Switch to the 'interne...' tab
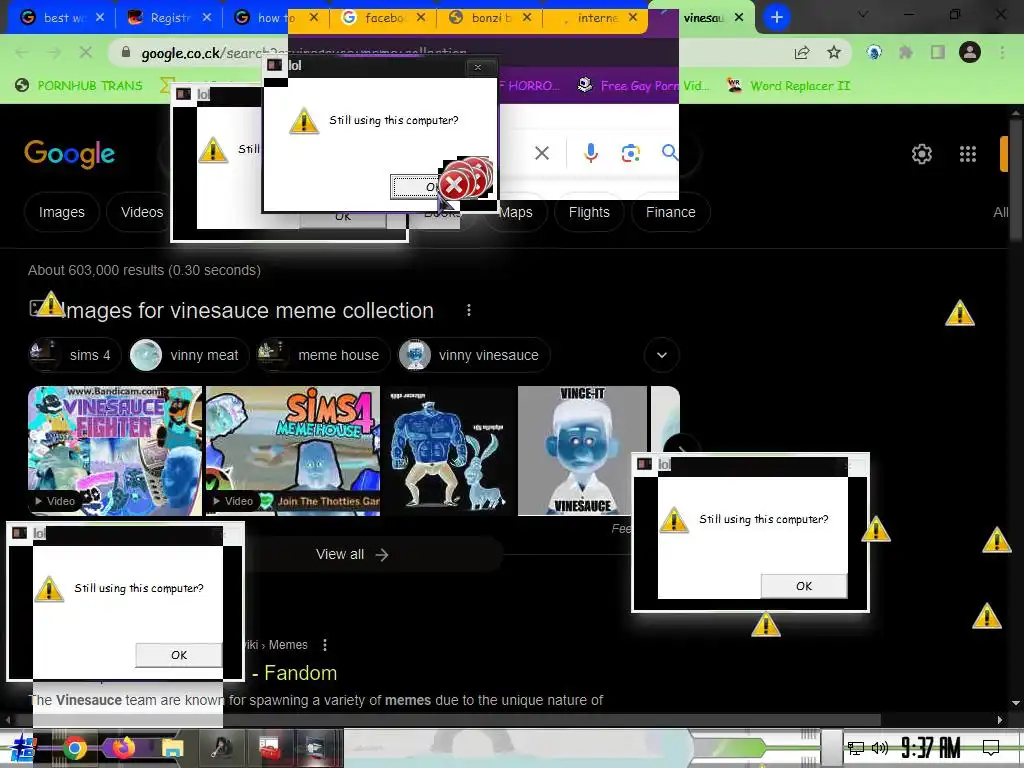The image size is (1024, 768). click(596, 18)
